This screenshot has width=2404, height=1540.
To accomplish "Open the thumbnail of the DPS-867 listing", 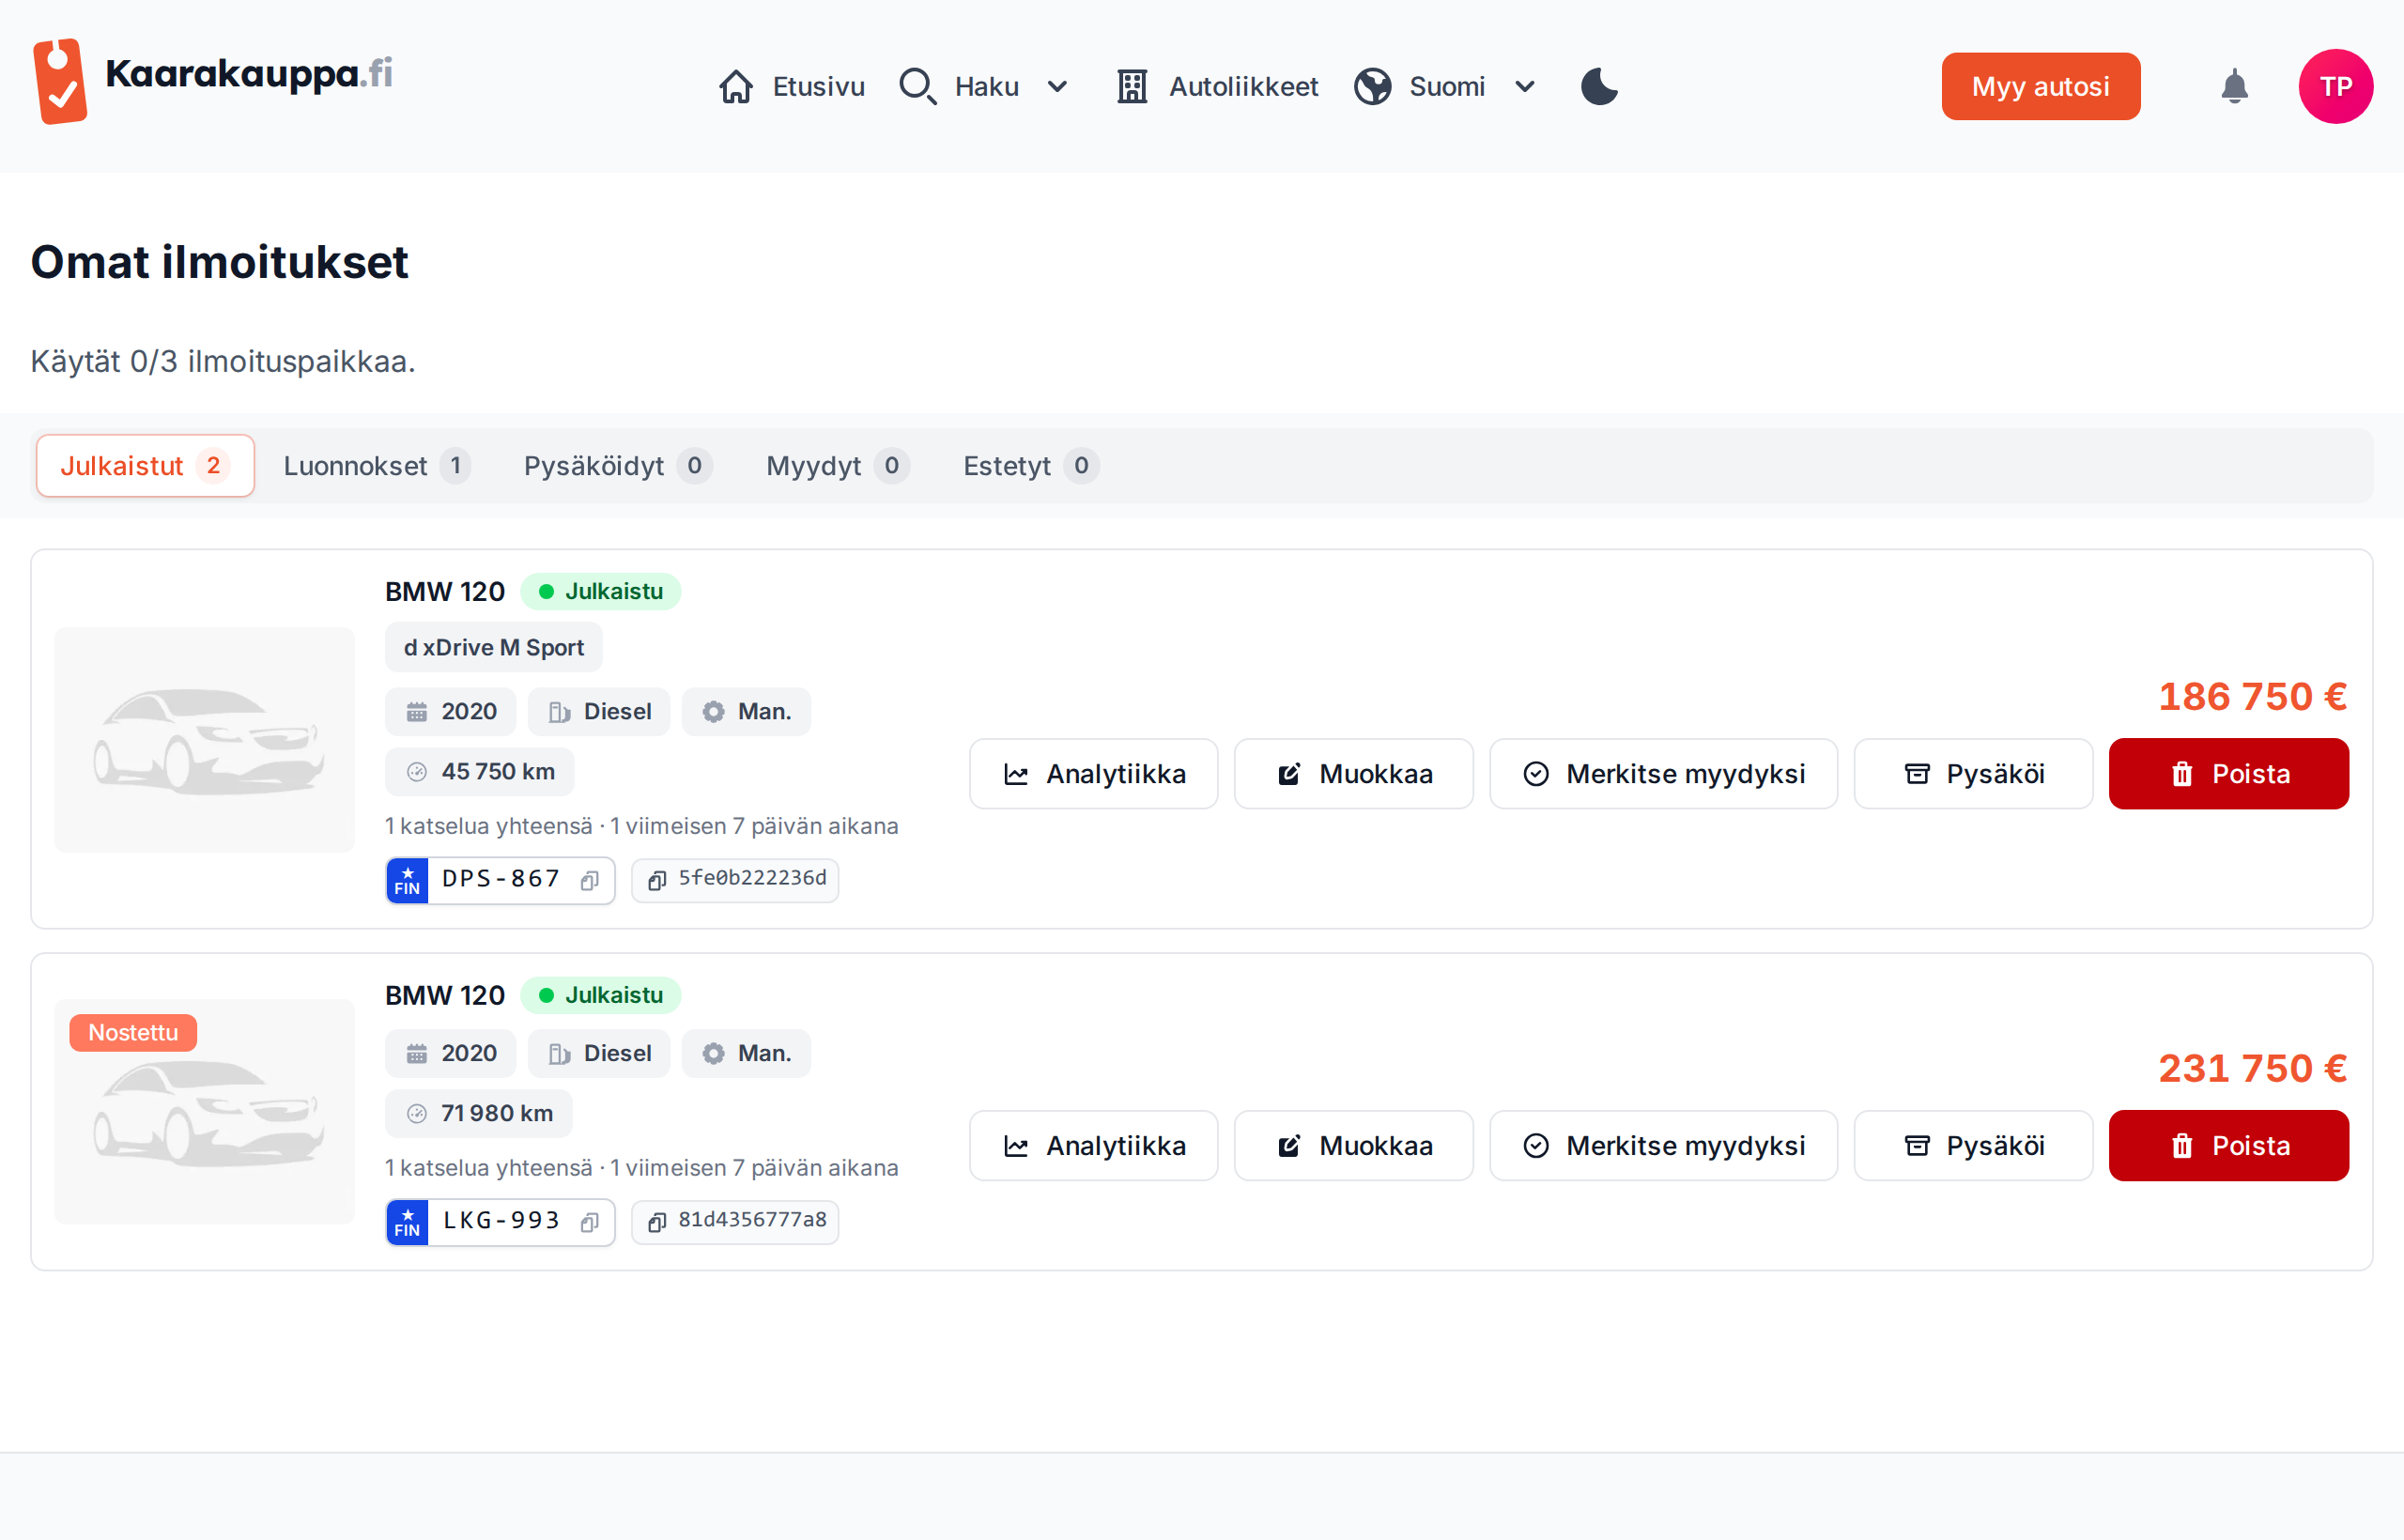I will click(205, 740).
